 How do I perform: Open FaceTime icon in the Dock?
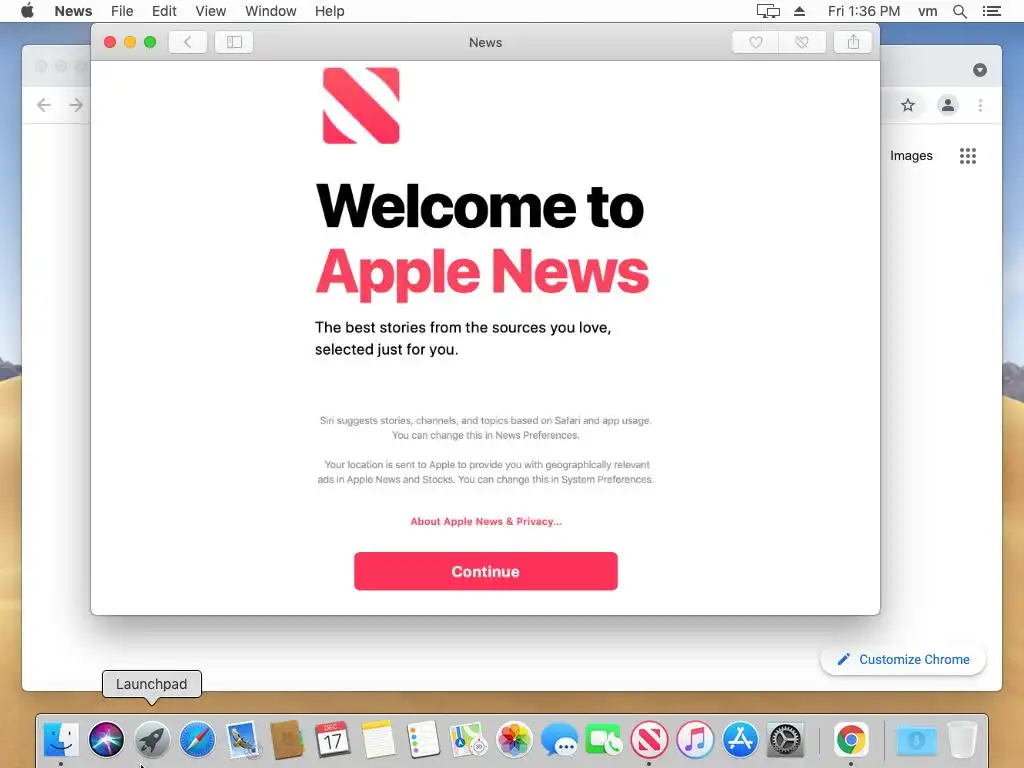tap(604, 740)
